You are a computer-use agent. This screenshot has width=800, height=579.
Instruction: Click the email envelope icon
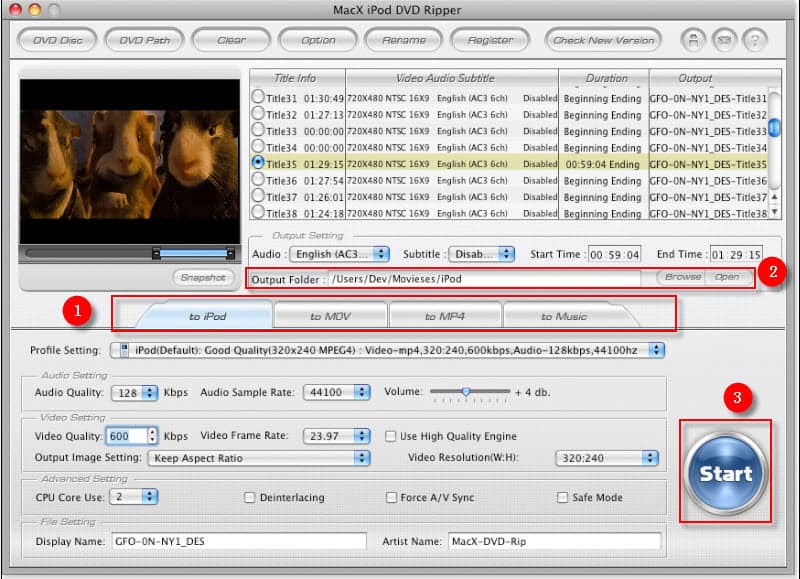point(724,40)
